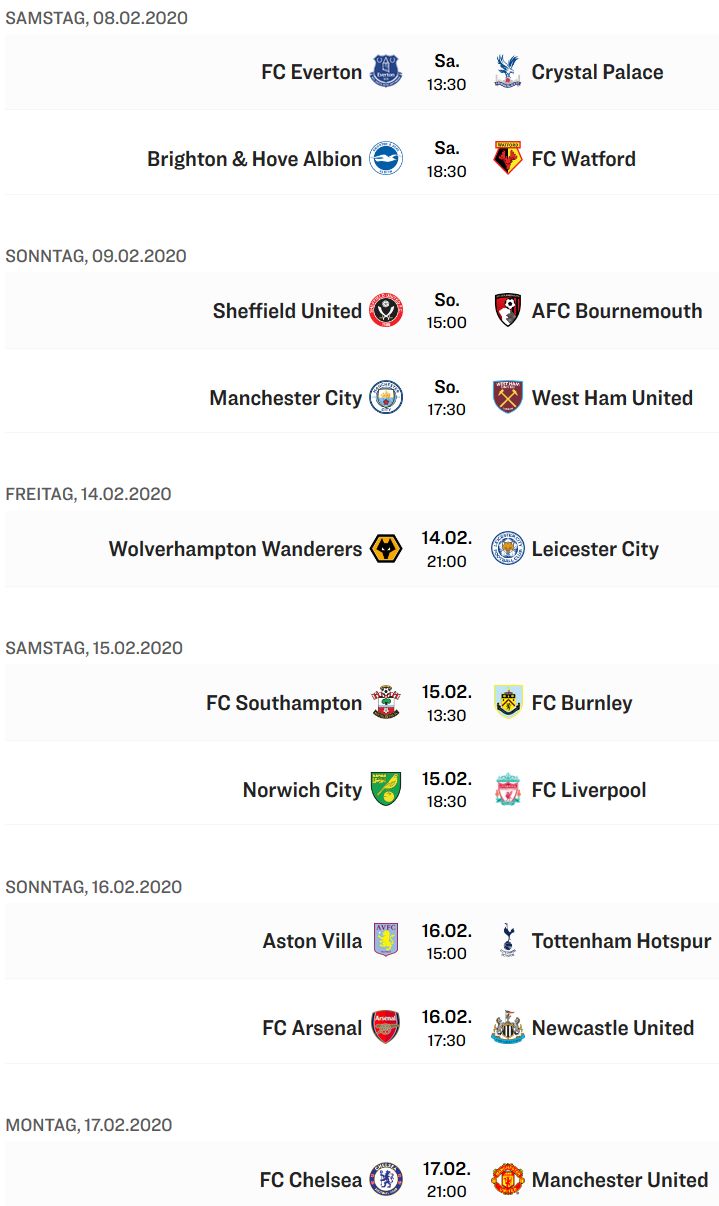
Task: Select the FC Liverpool badge
Action: coord(508,789)
